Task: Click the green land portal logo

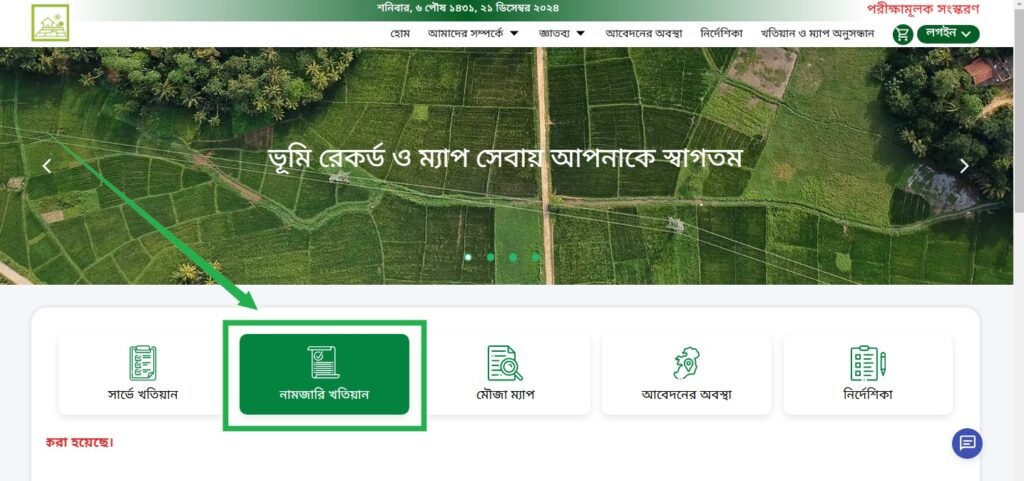Action: [x=50, y=22]
